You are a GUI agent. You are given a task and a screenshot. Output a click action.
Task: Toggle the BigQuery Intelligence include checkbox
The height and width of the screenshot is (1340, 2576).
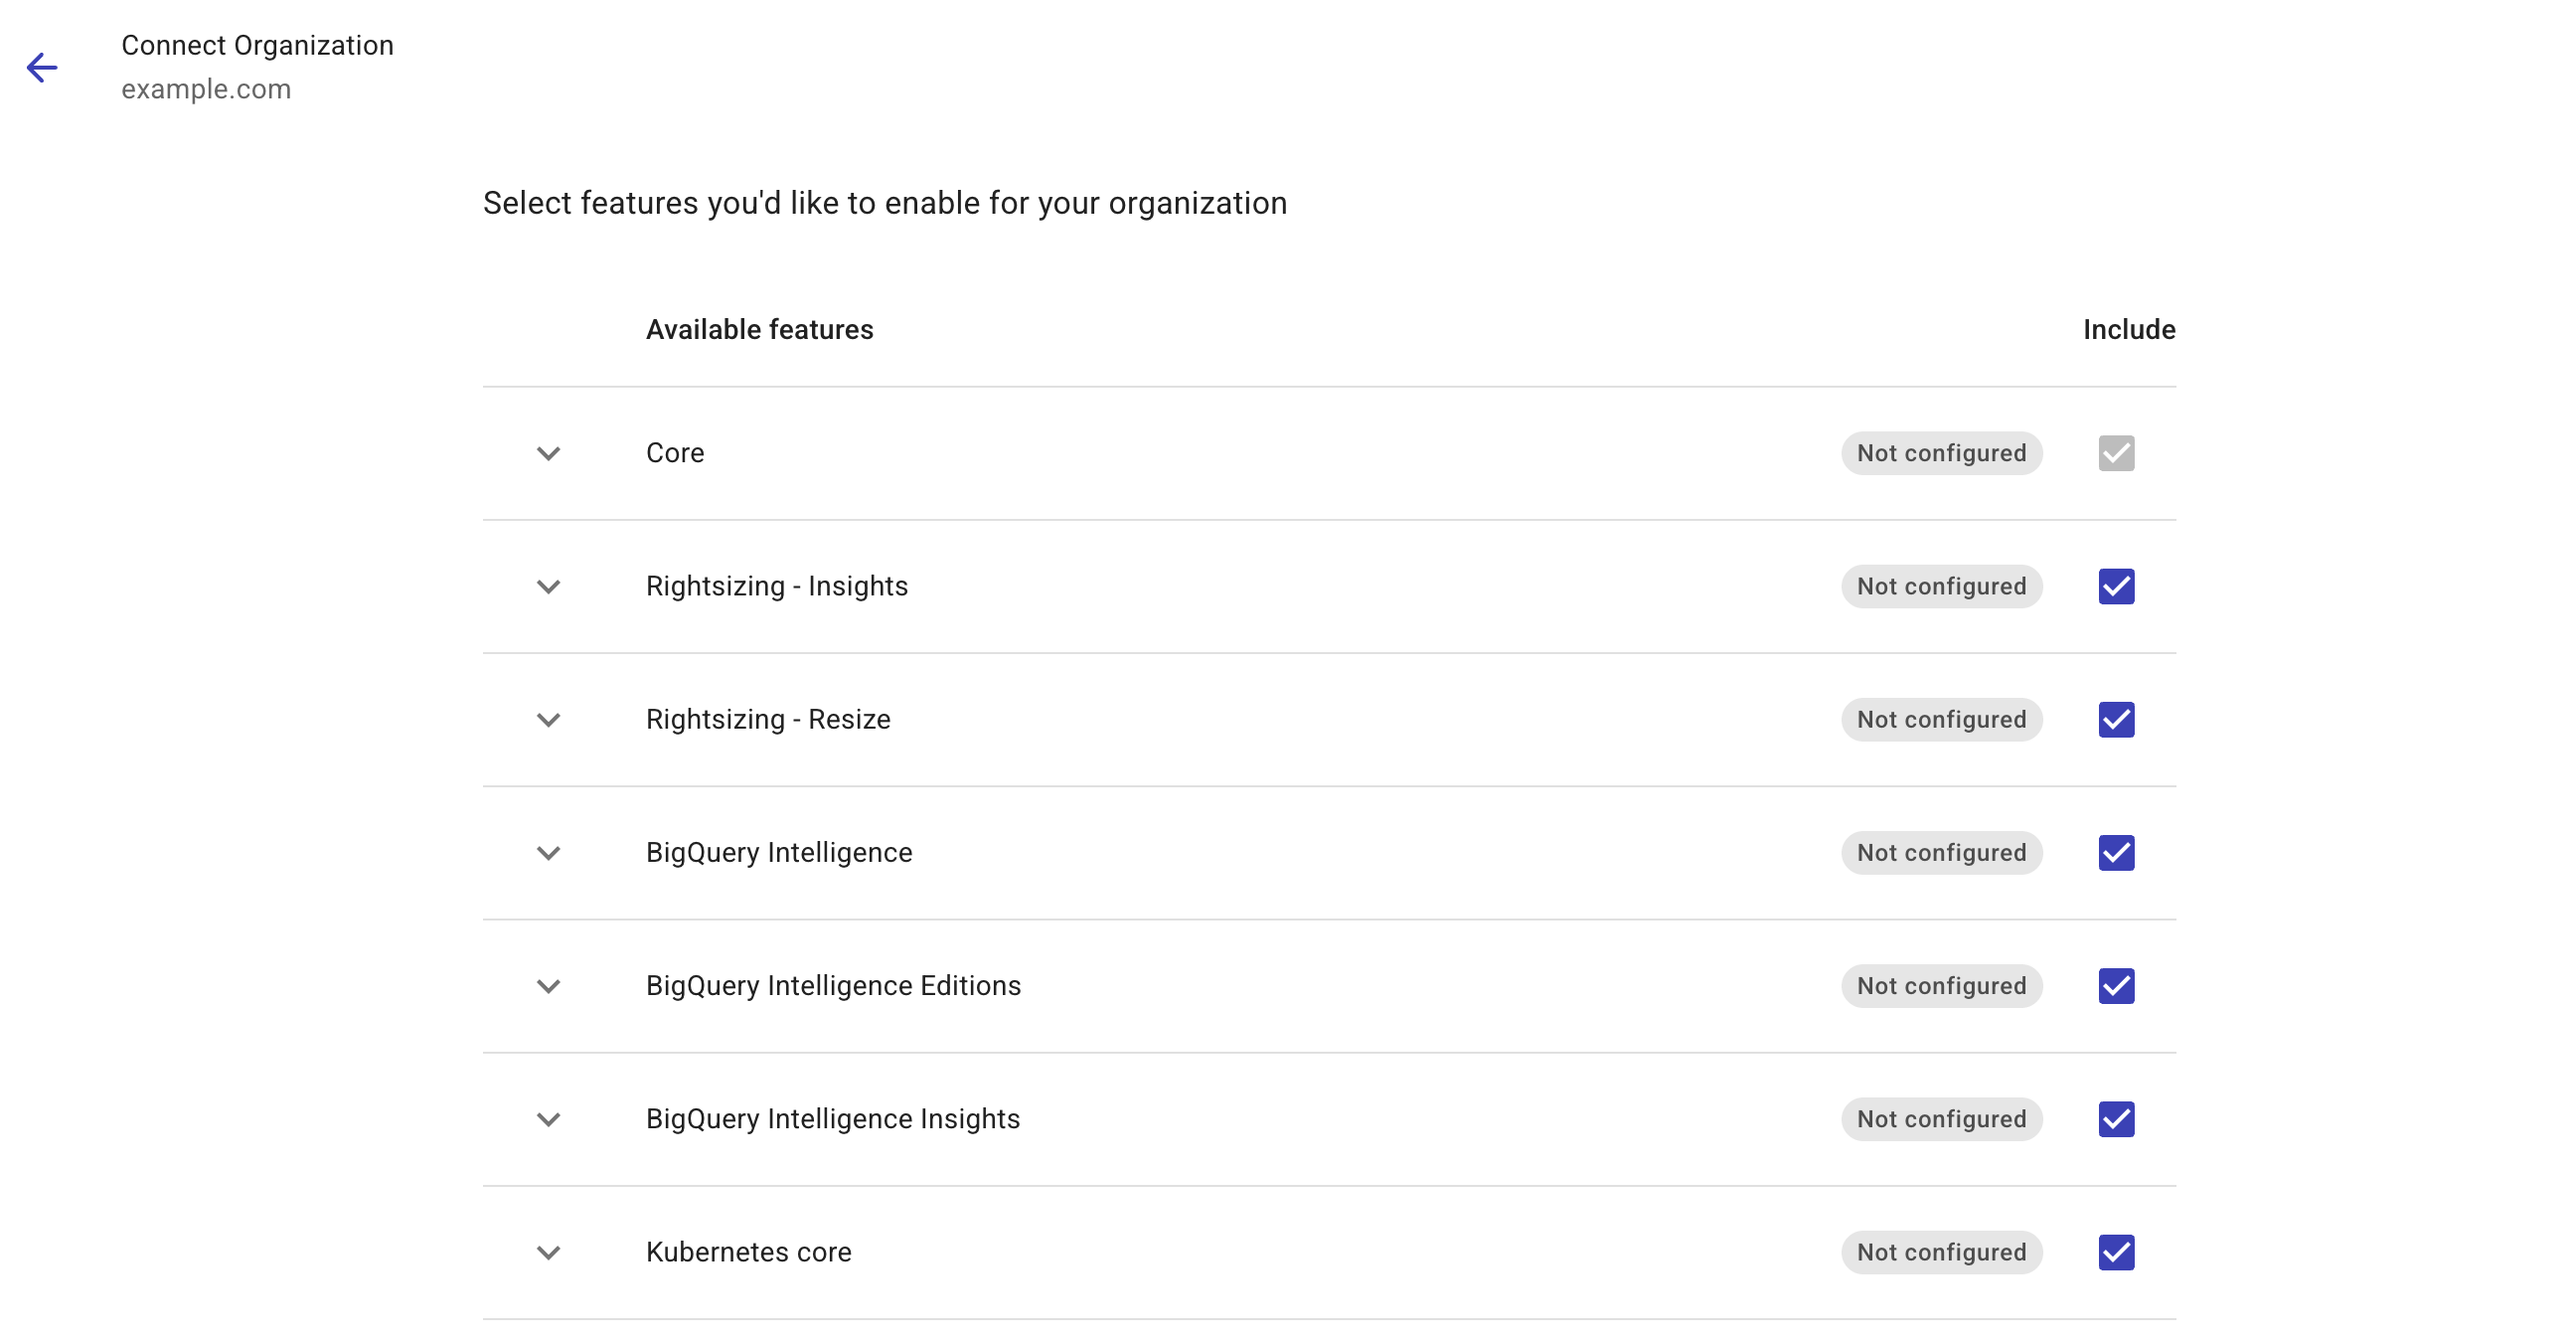pyautogui.click(x=2117, y=852)
